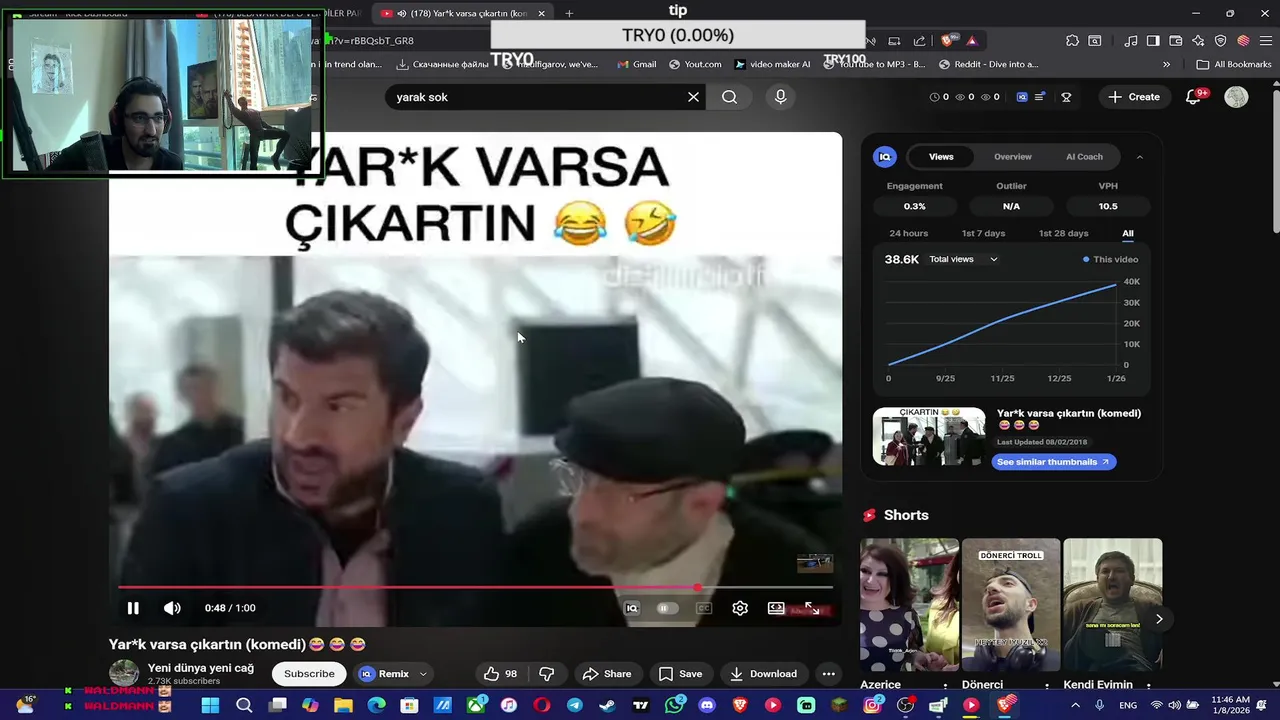
Task: Start voice search with microphone
Action: pos(781,97)
